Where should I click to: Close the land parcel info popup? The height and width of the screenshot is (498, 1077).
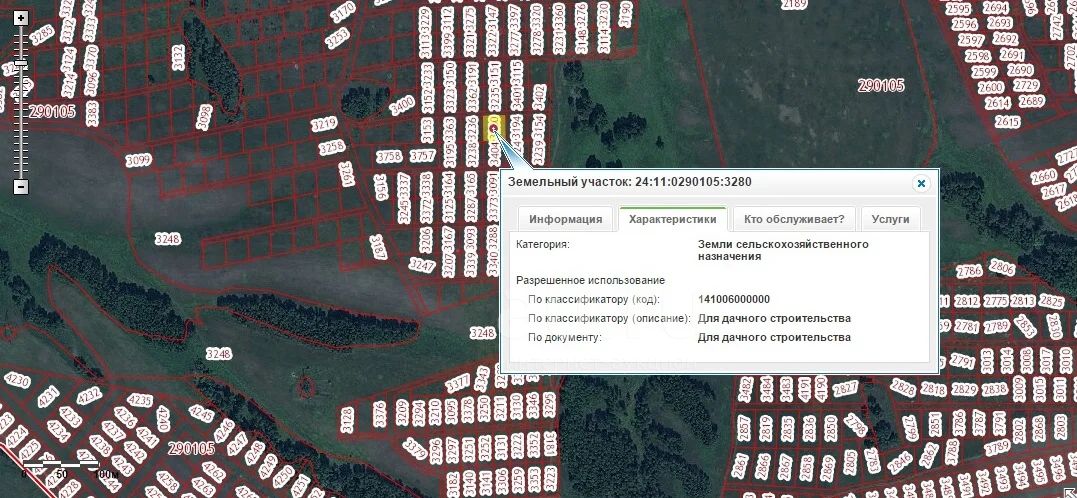click(921, 183)
